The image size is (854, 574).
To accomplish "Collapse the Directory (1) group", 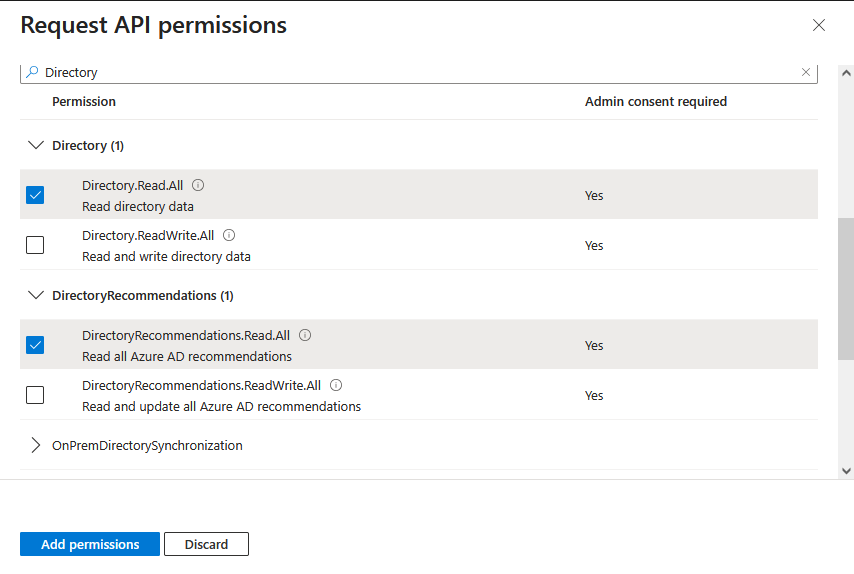I will click(x=36, y=145).
